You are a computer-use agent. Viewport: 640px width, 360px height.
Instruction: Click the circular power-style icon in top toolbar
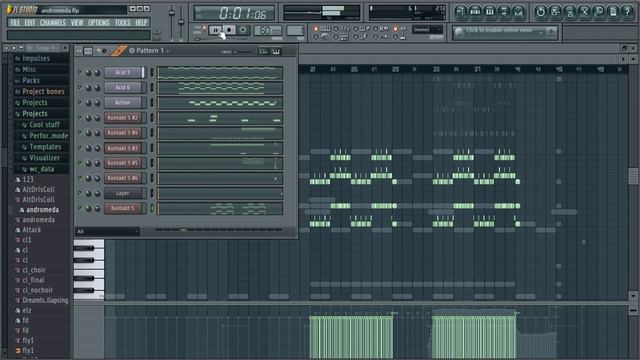[540, 12]
